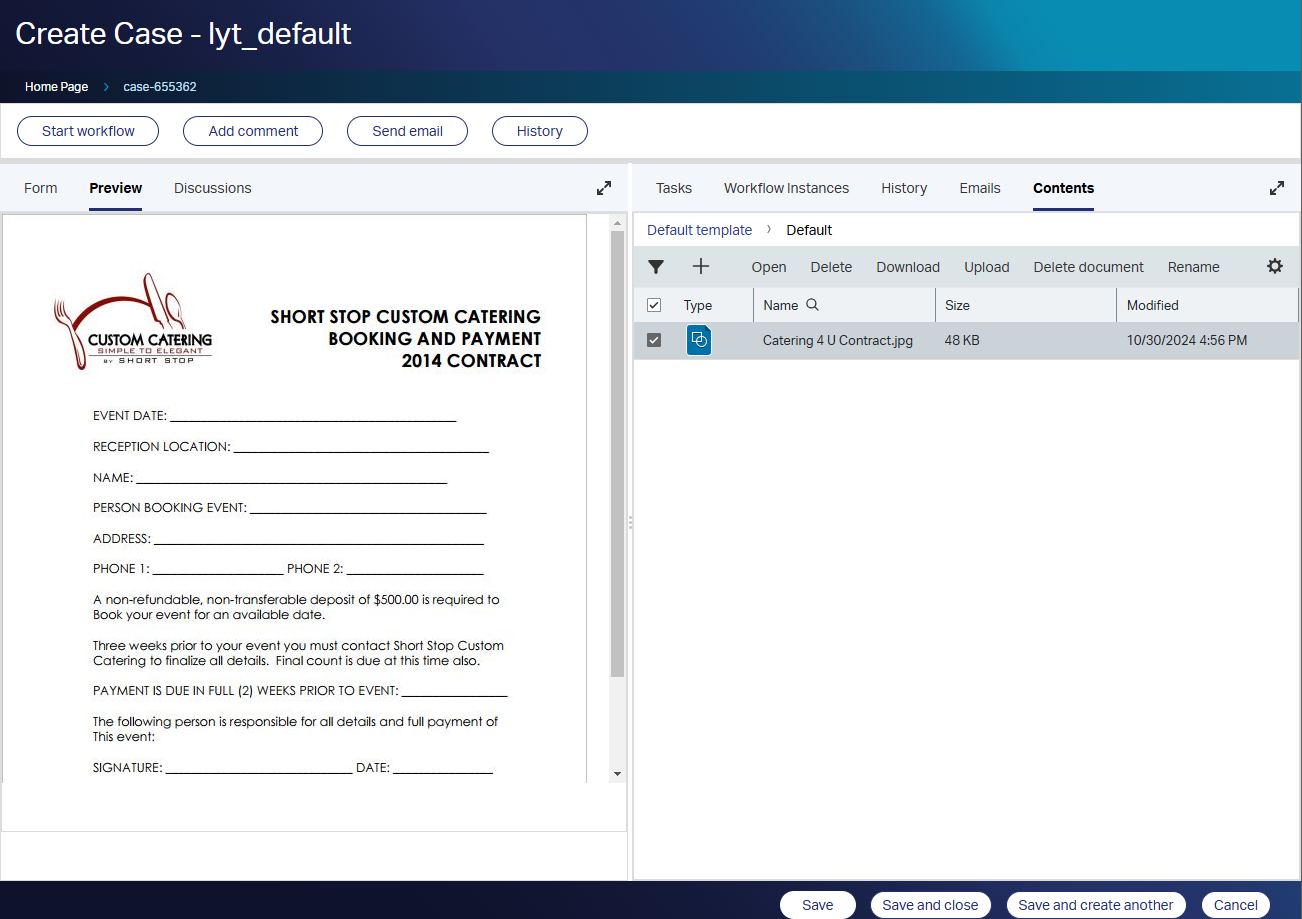Expand the right Contents panel to fullscreen
Image resolution: width=1302 pixels, height=919 pixels.
1276,188
